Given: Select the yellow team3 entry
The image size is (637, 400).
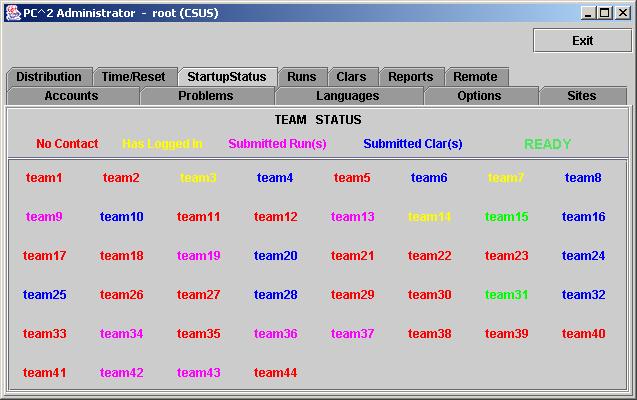Looking at the screenshot, I should 198,178.
